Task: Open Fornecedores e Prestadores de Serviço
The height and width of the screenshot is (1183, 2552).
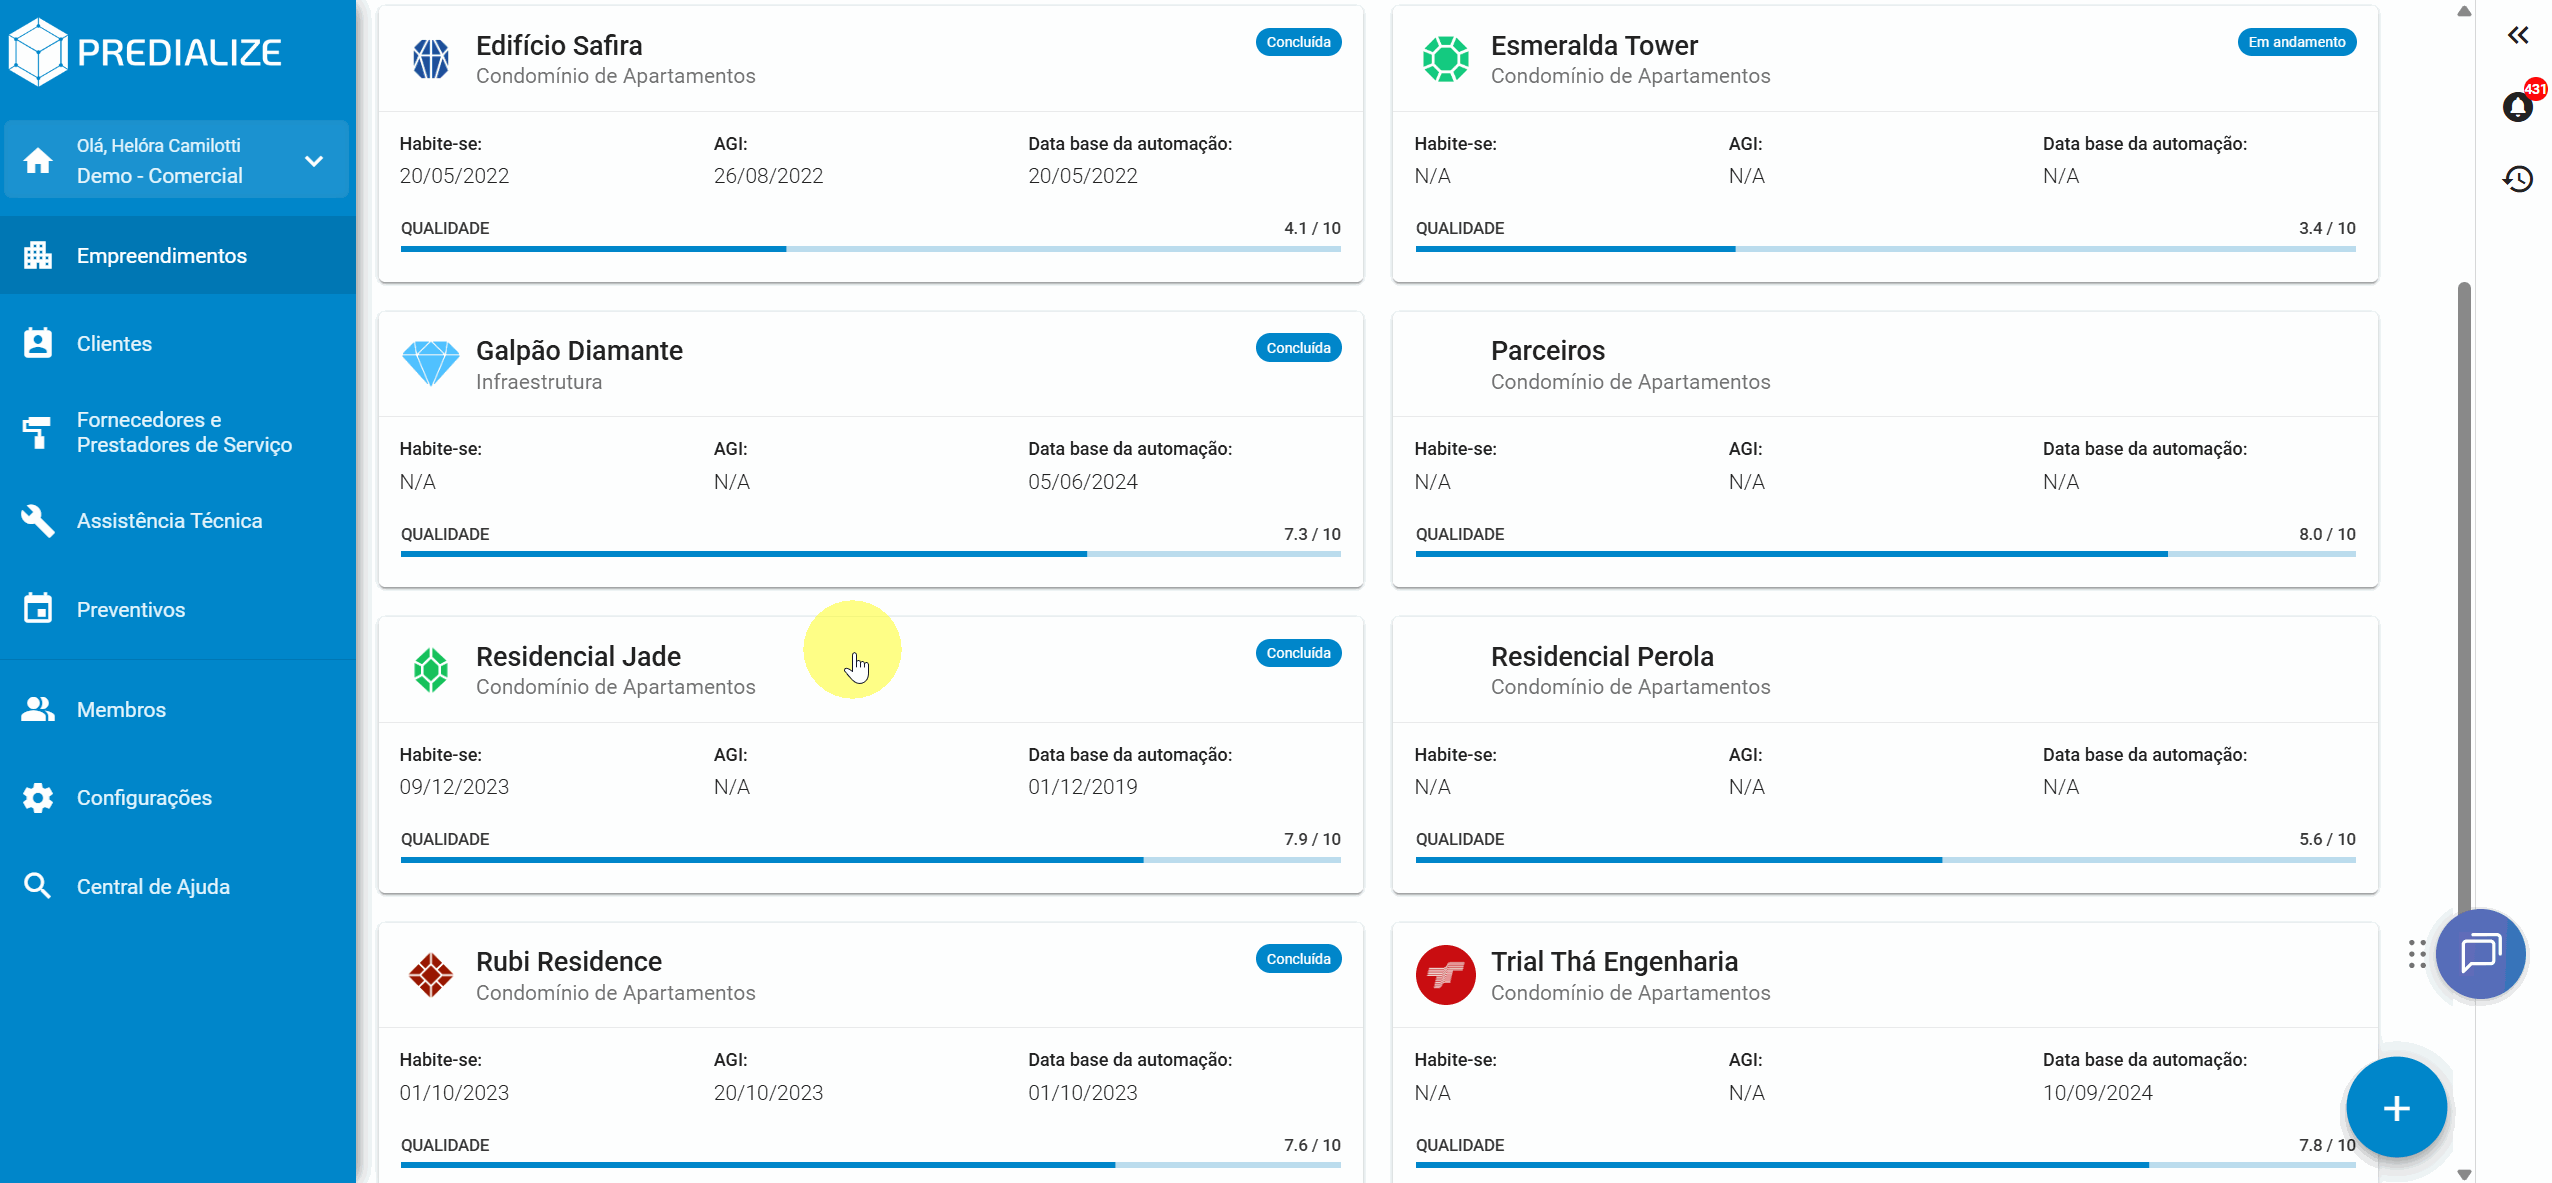Action: point(37,432)
